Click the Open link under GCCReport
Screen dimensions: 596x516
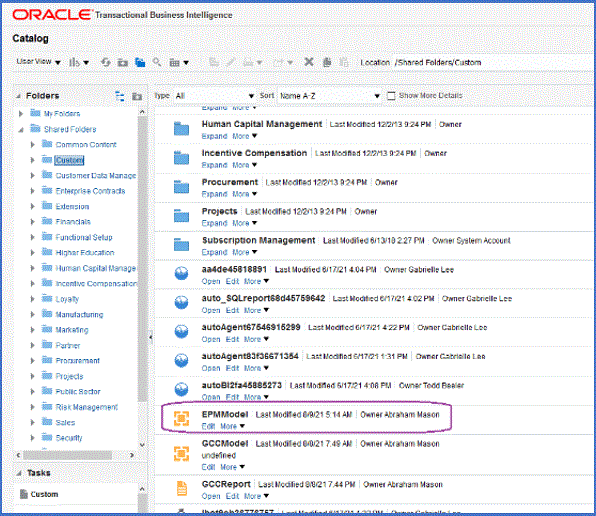point(211,496)
